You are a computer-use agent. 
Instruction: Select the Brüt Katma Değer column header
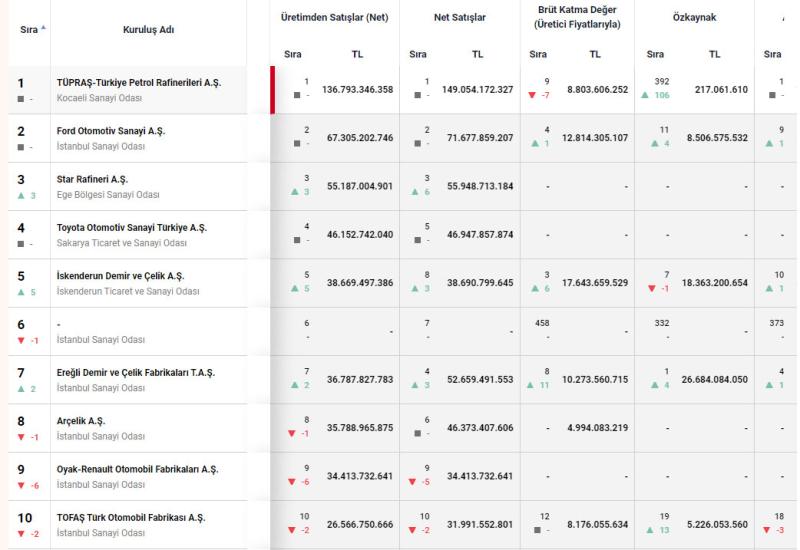tap(575, 15)
